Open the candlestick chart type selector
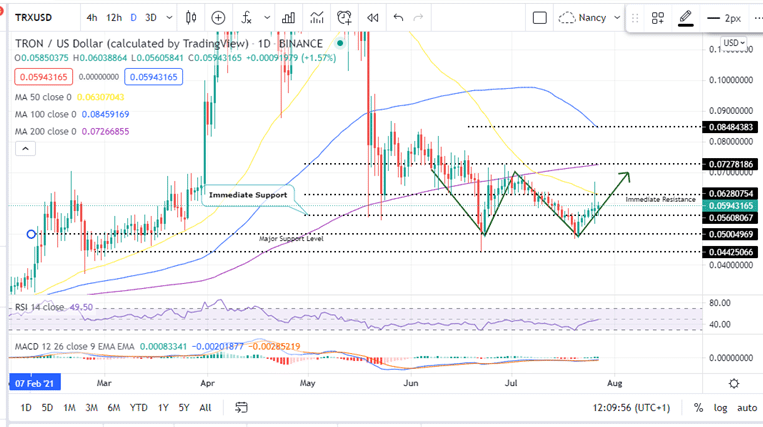 (191, 18)
